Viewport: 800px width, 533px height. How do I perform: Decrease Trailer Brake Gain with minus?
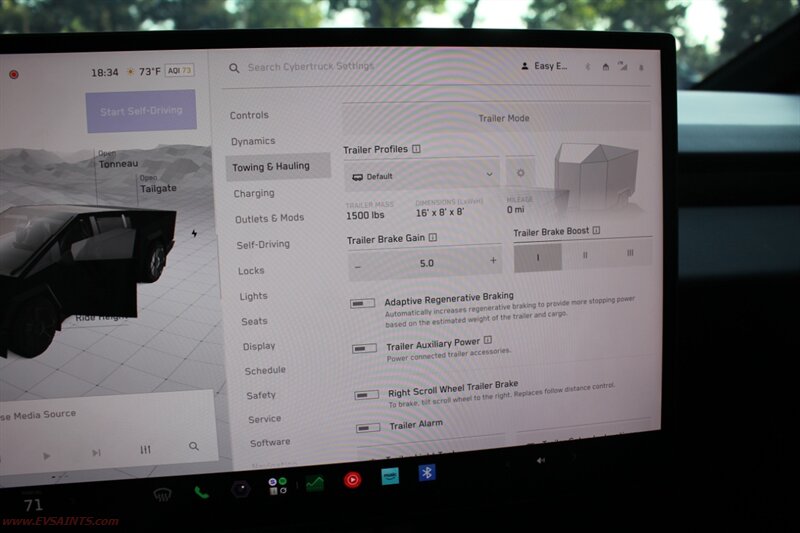click(358, 267)
